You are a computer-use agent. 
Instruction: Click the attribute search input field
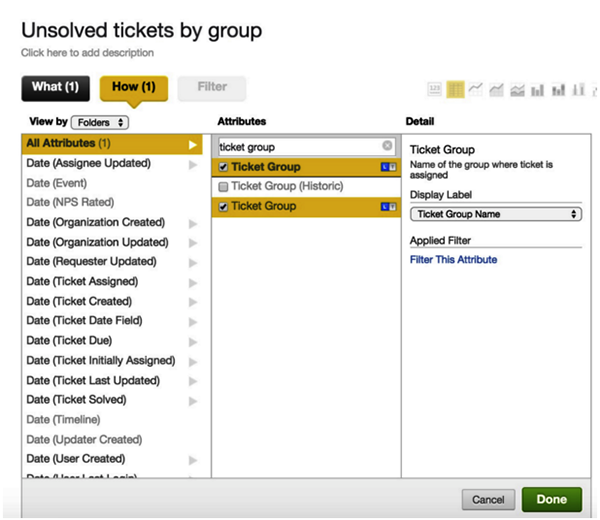(298, 146)
